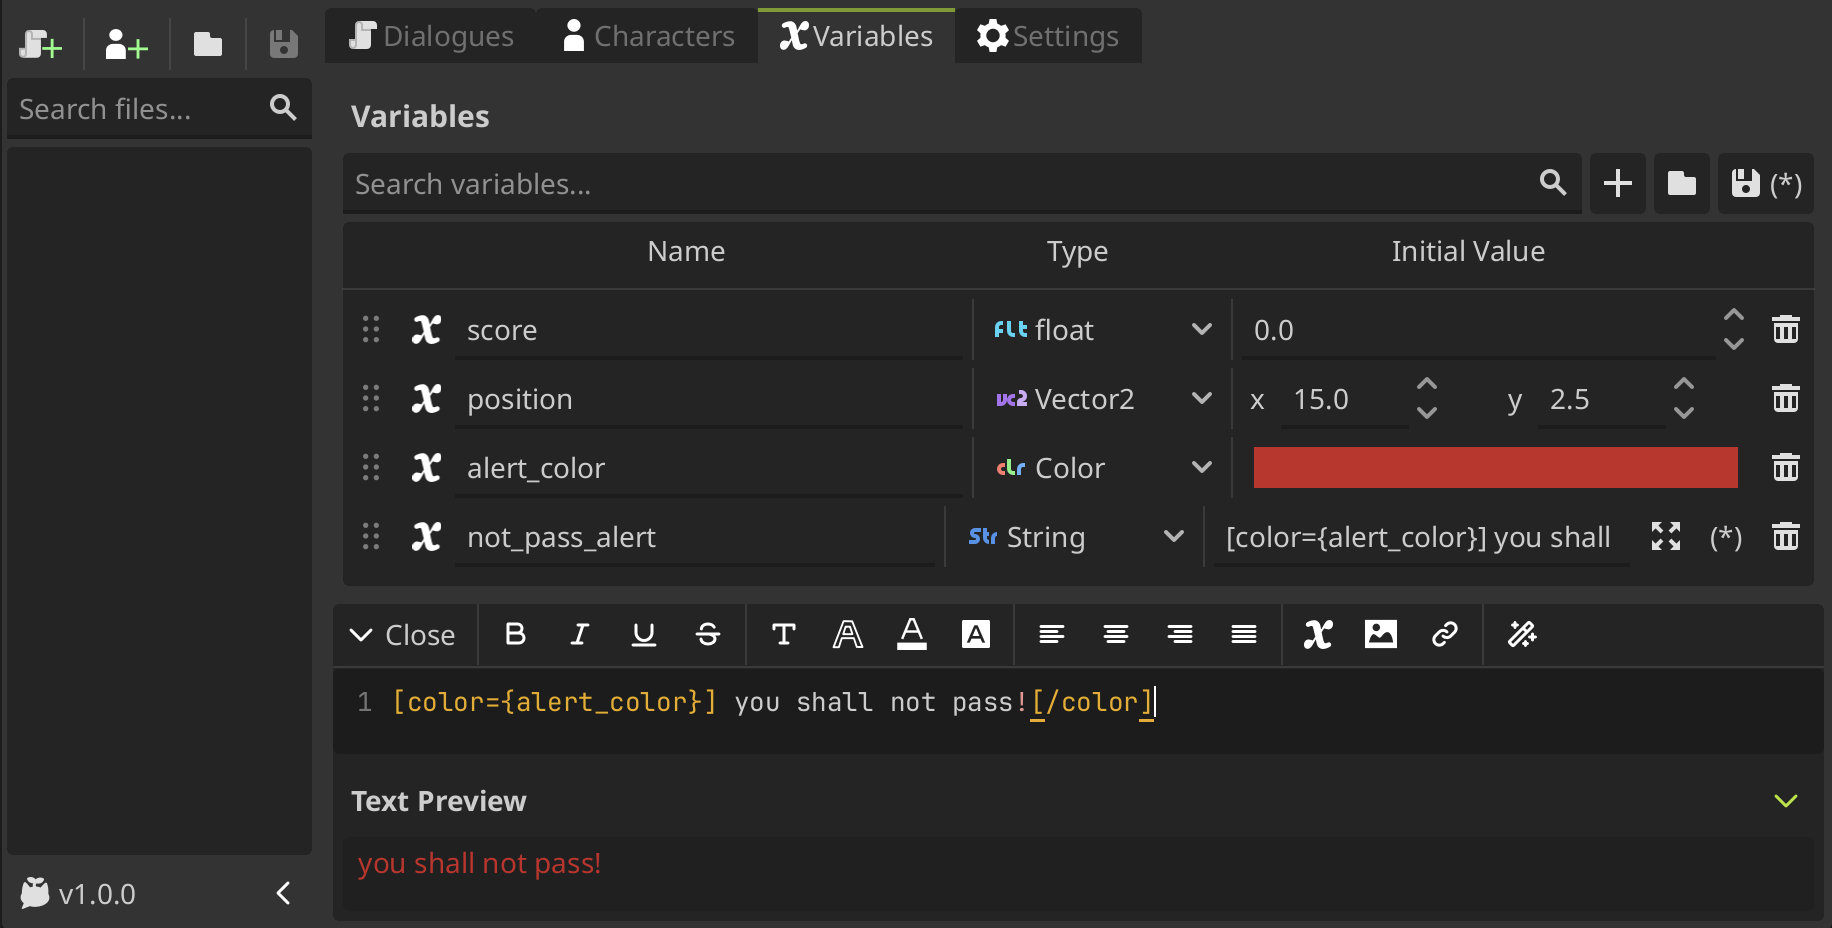This screenshot has width=1832, height=928.
Task: Insert a variable using the editor toolbar
Action: coord(1317,634)
